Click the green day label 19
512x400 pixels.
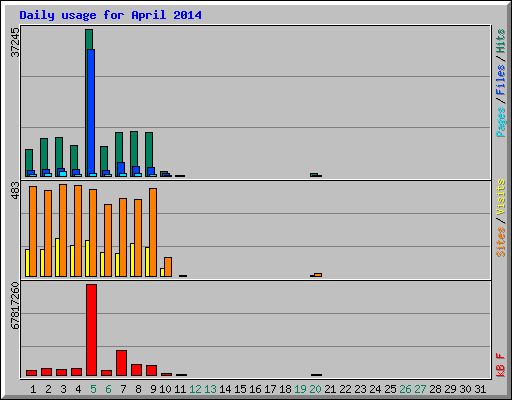pos(300,389)
